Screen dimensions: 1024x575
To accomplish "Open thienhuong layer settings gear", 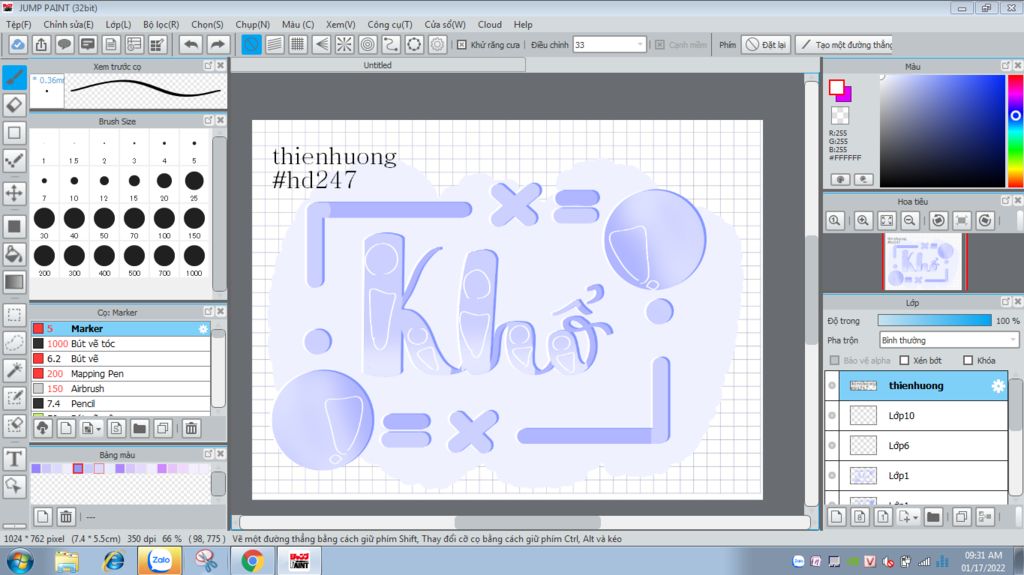I will pyautogui.click(x=998, y=386).
